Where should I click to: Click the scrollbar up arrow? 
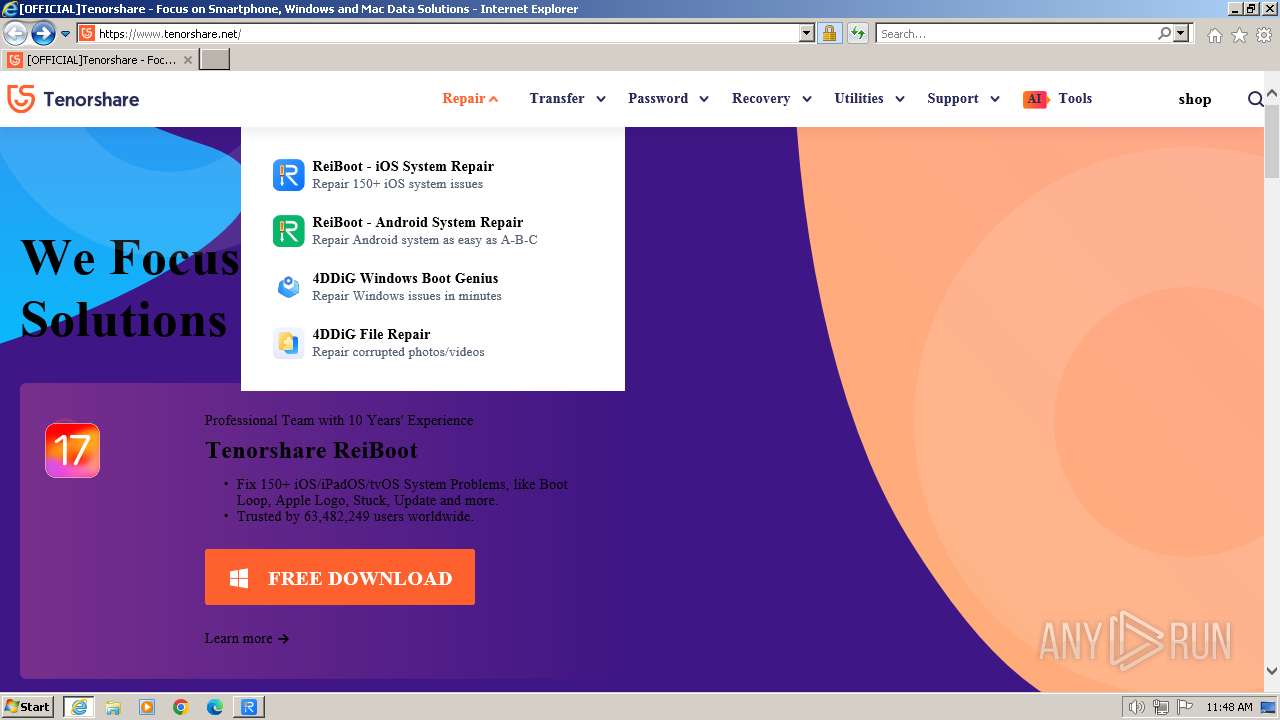1272,94
